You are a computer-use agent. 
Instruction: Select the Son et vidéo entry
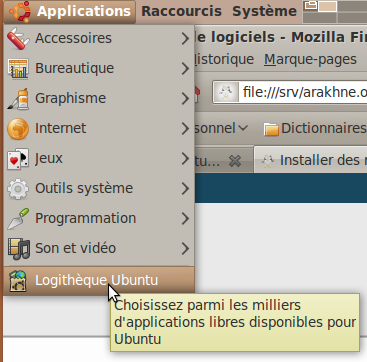pos(99,248)
